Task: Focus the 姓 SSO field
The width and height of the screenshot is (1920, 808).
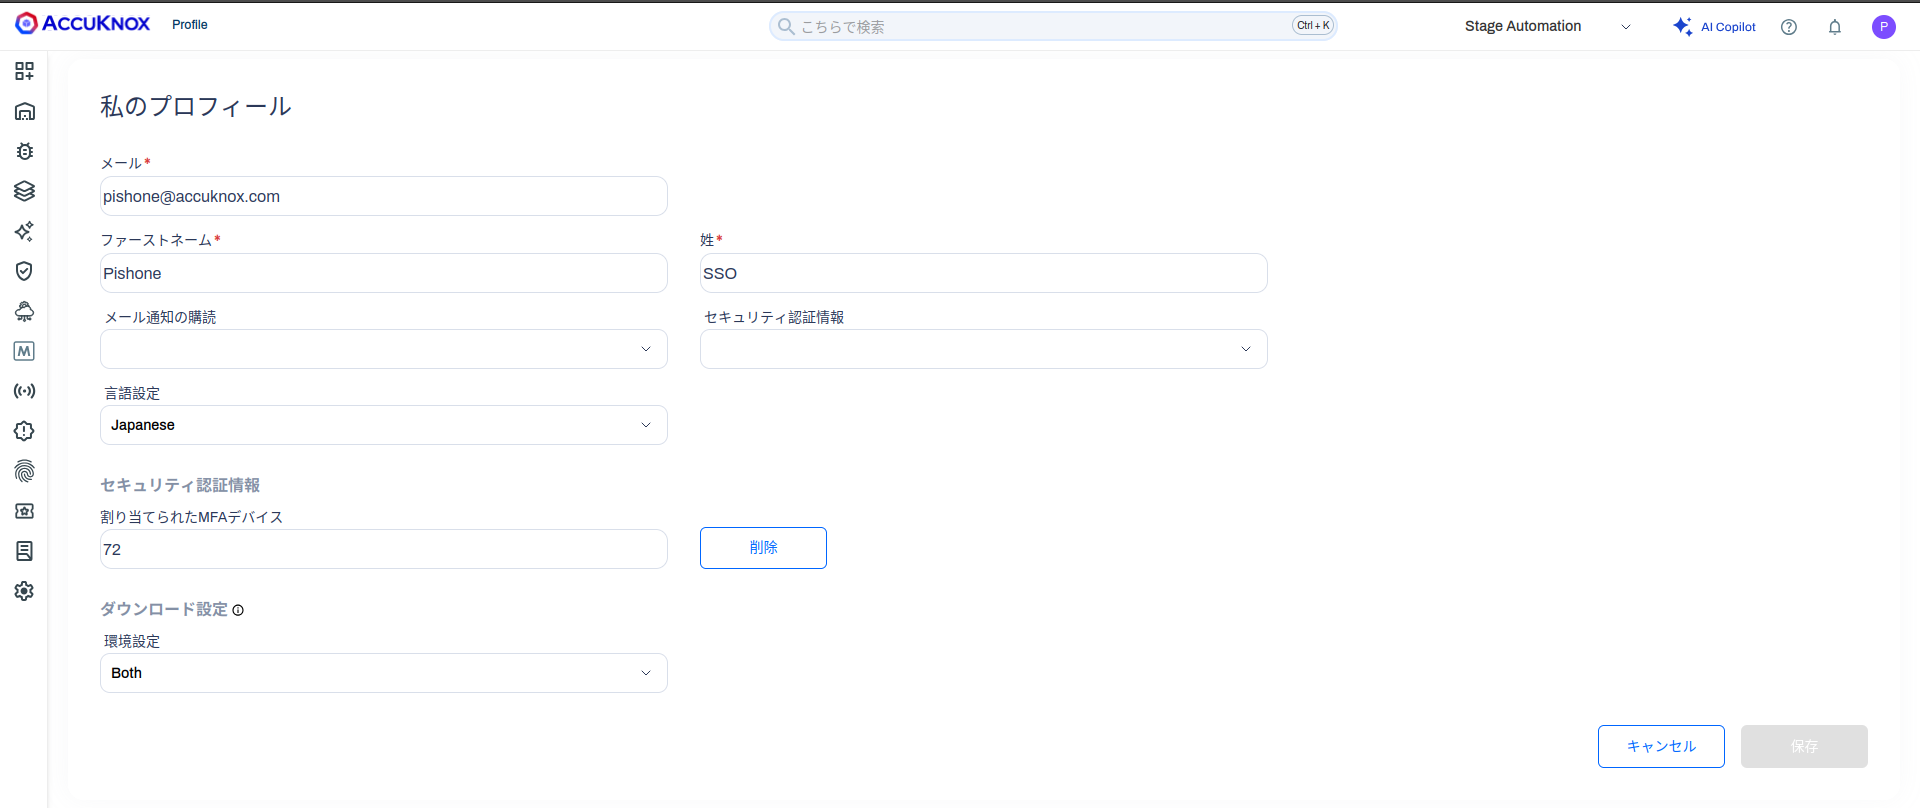Action: click(x=984, y=273)
